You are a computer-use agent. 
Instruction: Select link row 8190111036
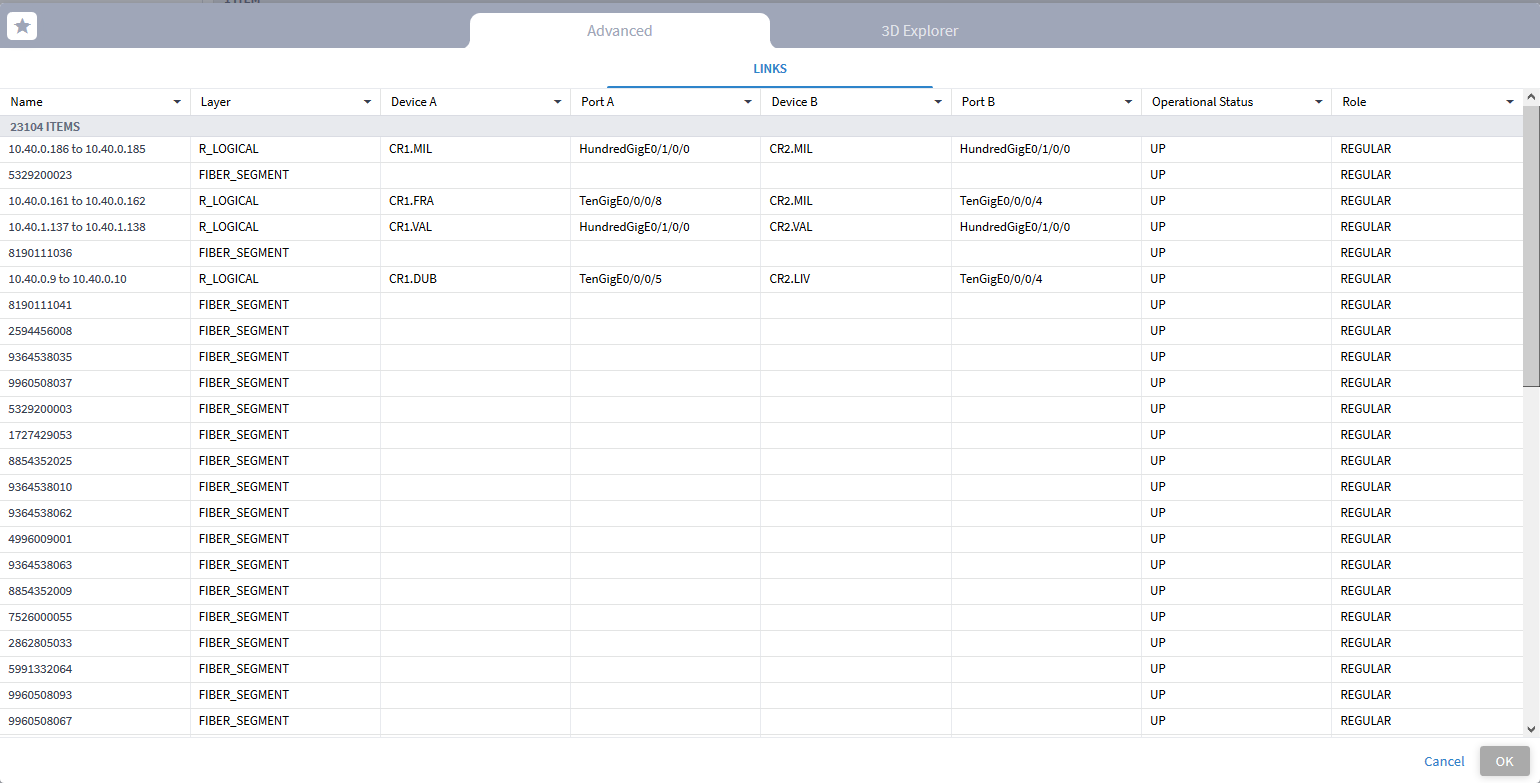(x=761, y=253)
